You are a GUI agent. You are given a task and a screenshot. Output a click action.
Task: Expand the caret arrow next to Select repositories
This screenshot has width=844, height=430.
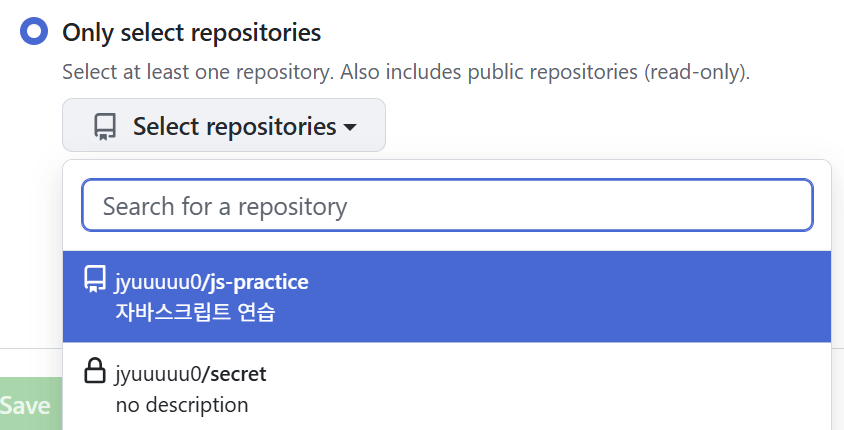pyautogui.click(x=350, y=128)
